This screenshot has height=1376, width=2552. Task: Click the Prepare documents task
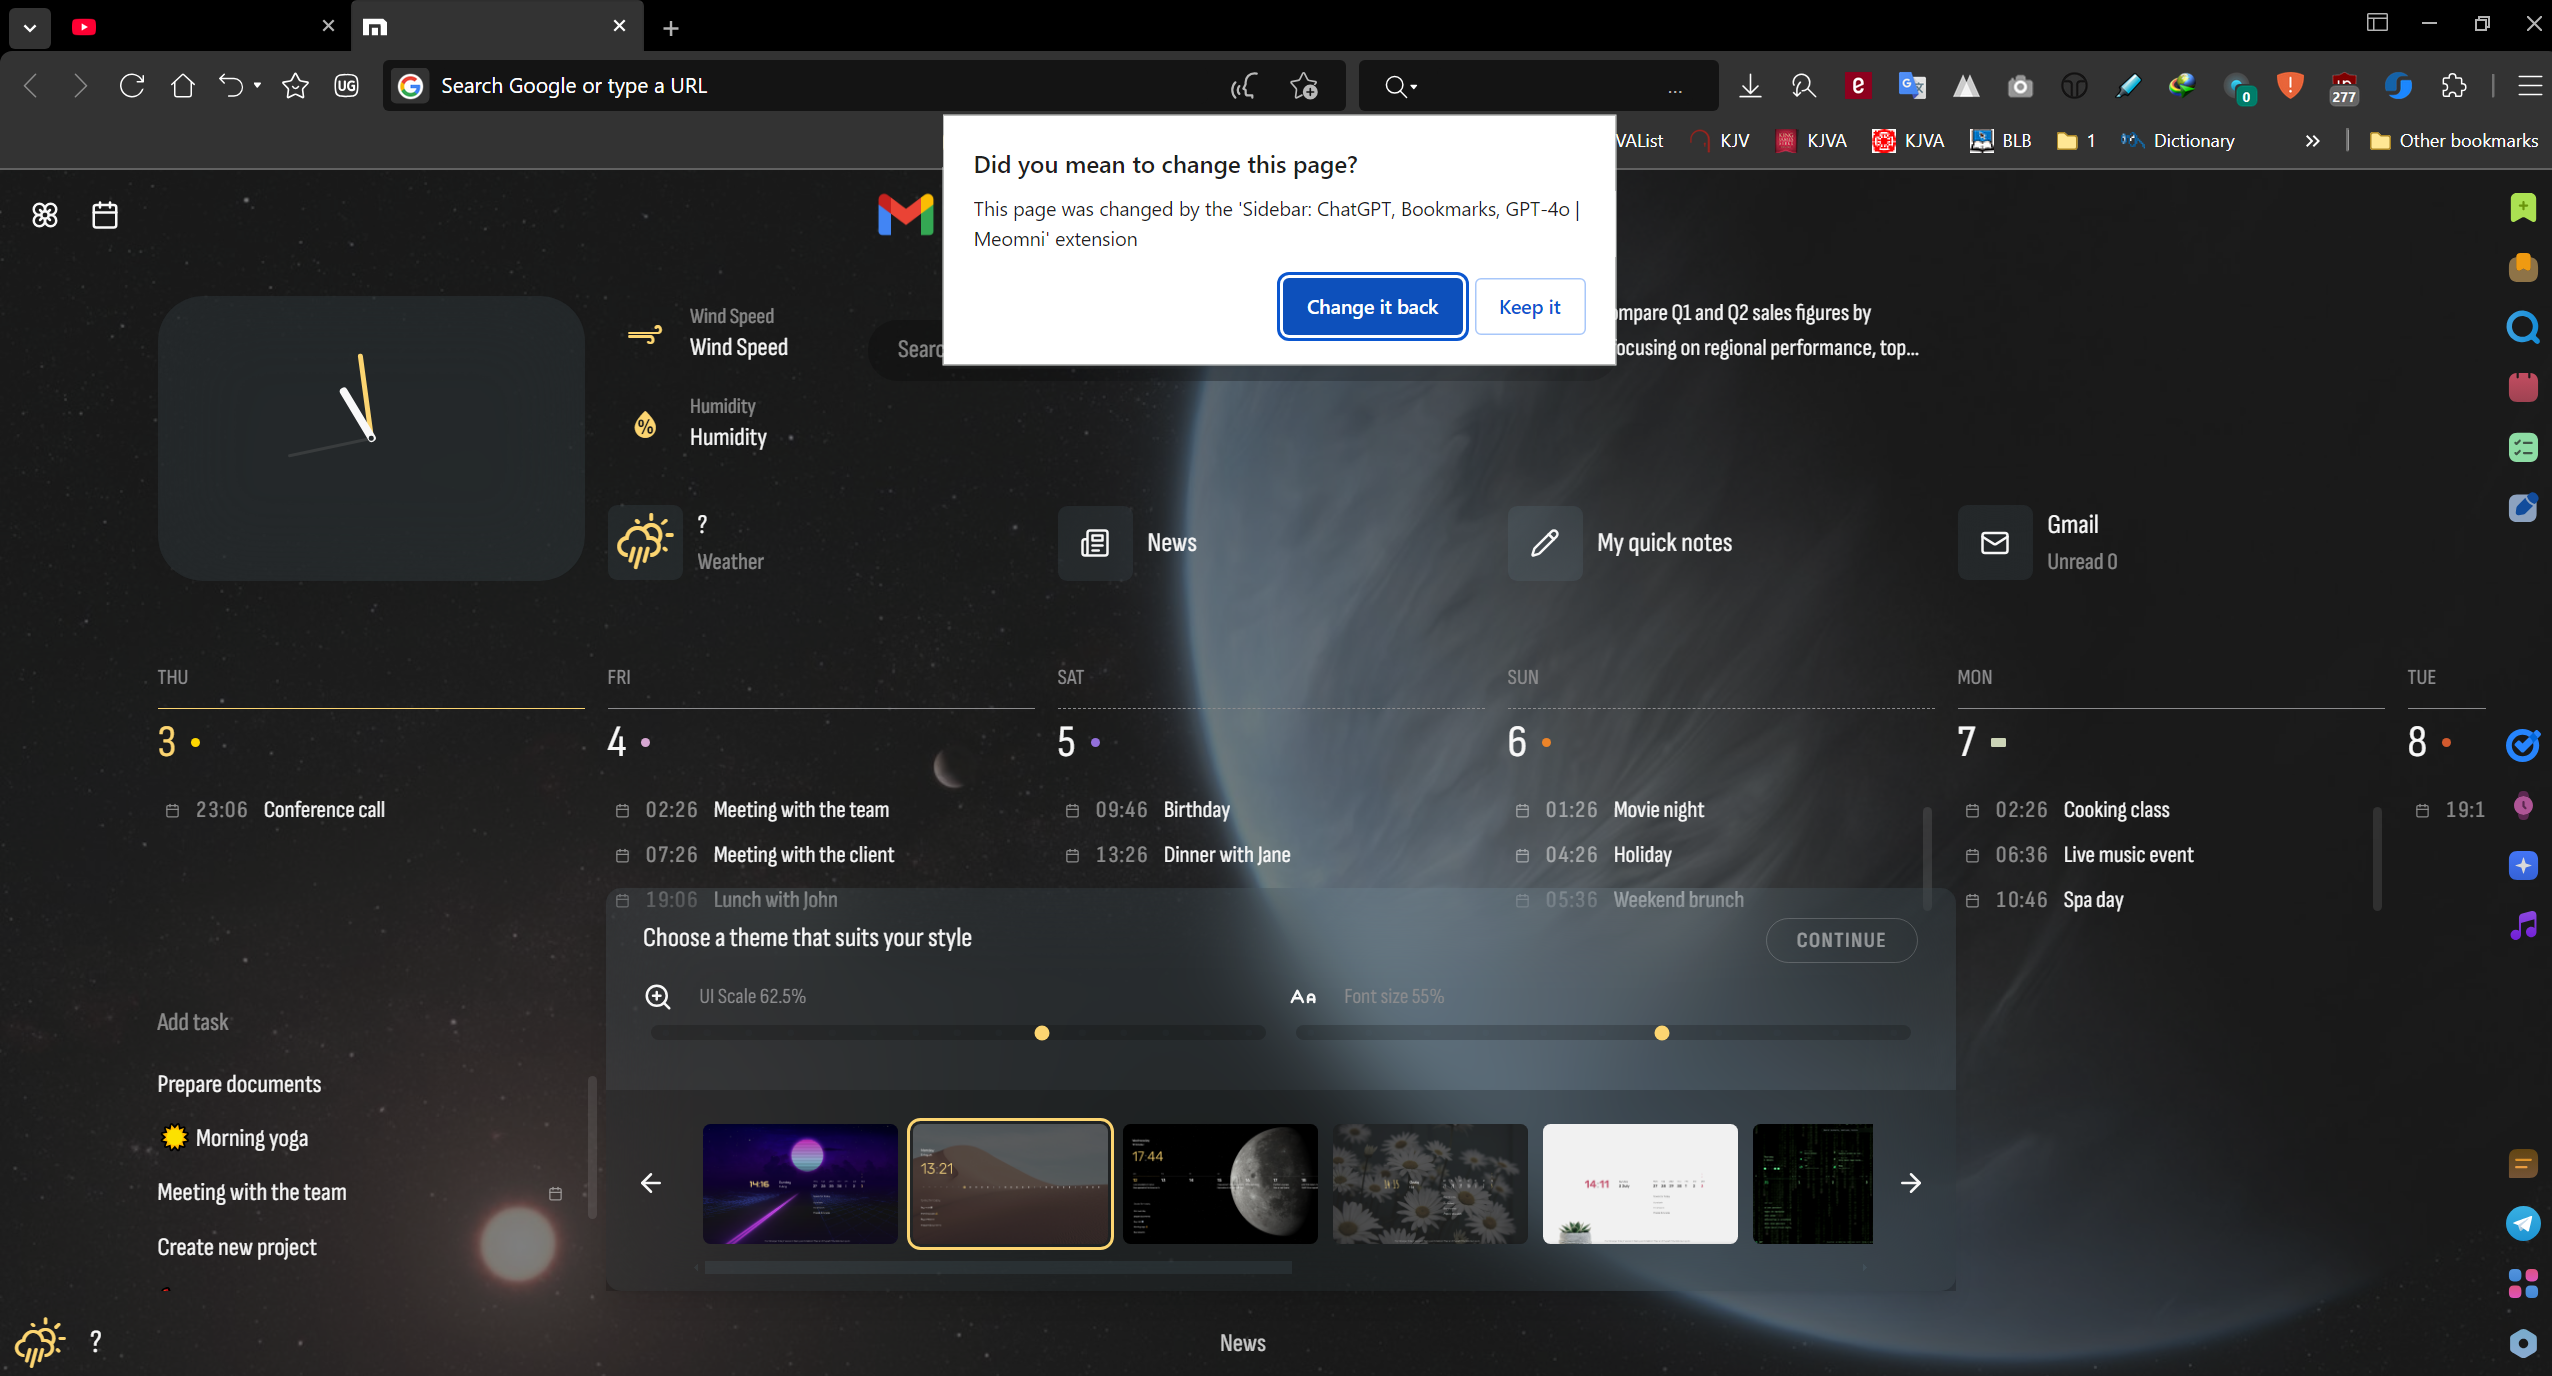239,1084
